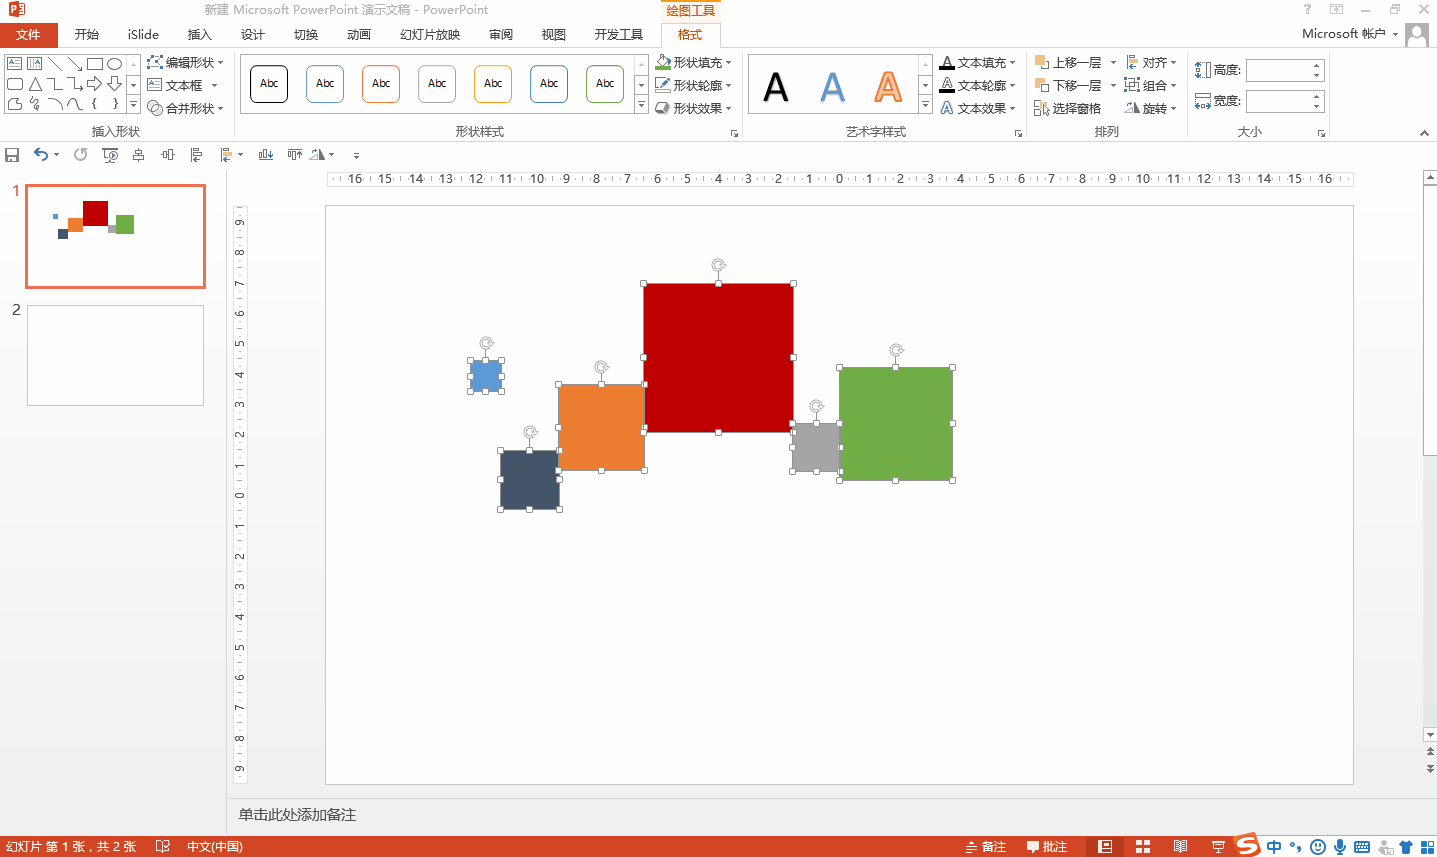Activate Sogou voice input microphone
Viewport: 1437px width, 857px height.
pos(1340,847)
